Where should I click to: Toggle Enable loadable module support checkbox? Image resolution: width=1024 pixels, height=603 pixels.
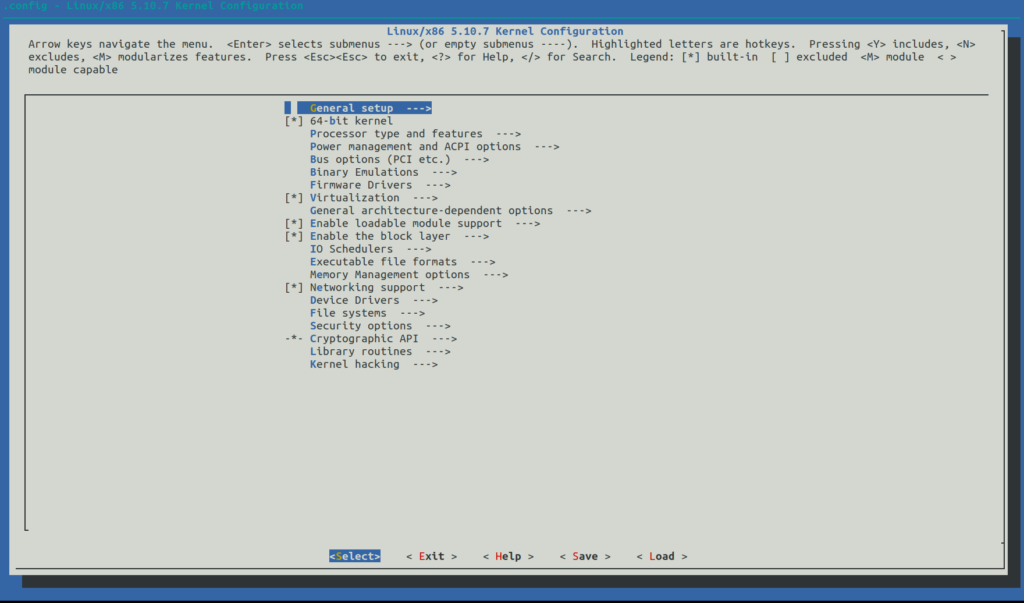[x=294, y=223]
